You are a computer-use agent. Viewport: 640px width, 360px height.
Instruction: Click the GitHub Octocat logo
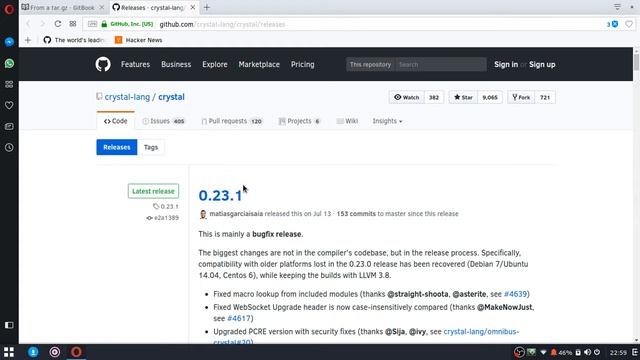(103, 64)
